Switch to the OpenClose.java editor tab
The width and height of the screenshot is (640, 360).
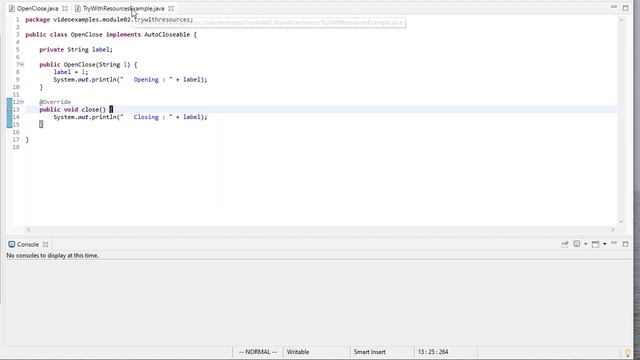pyautogui.click(x=38, y=8)
